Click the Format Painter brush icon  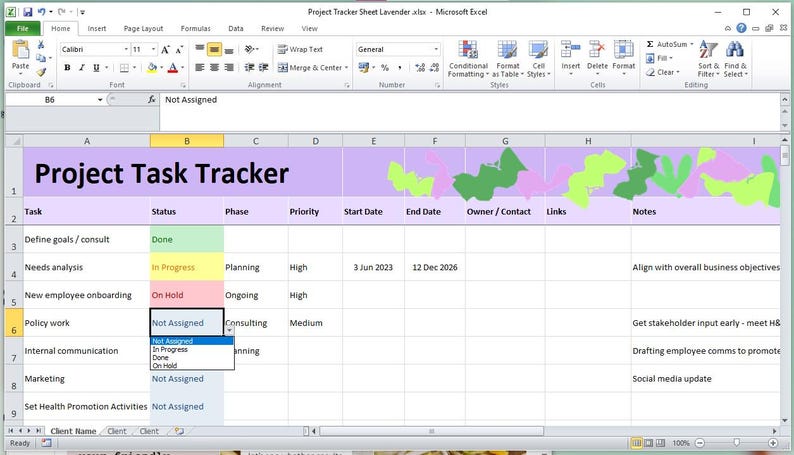click(41, 72)
